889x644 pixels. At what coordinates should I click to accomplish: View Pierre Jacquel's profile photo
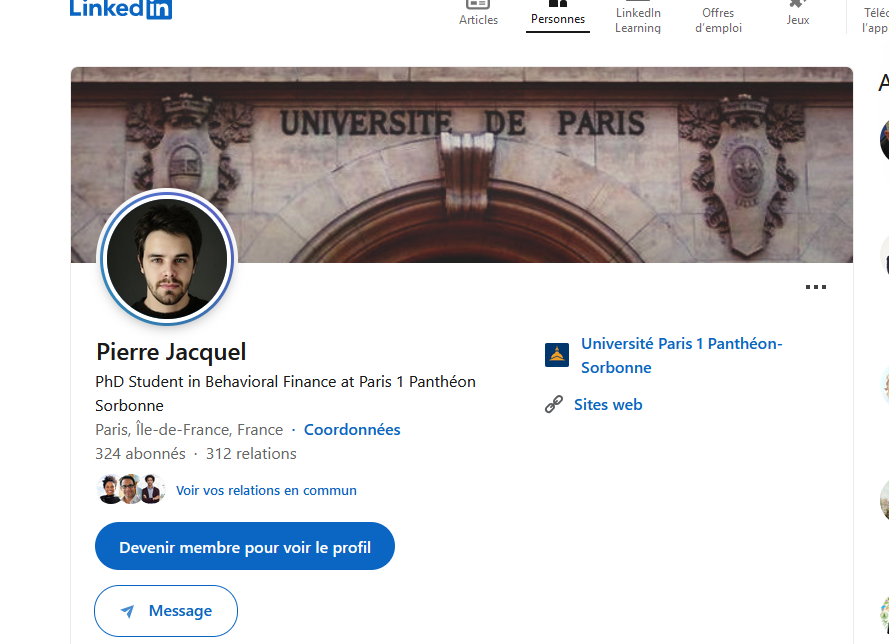pyautogui.click(x=167, y=258)
